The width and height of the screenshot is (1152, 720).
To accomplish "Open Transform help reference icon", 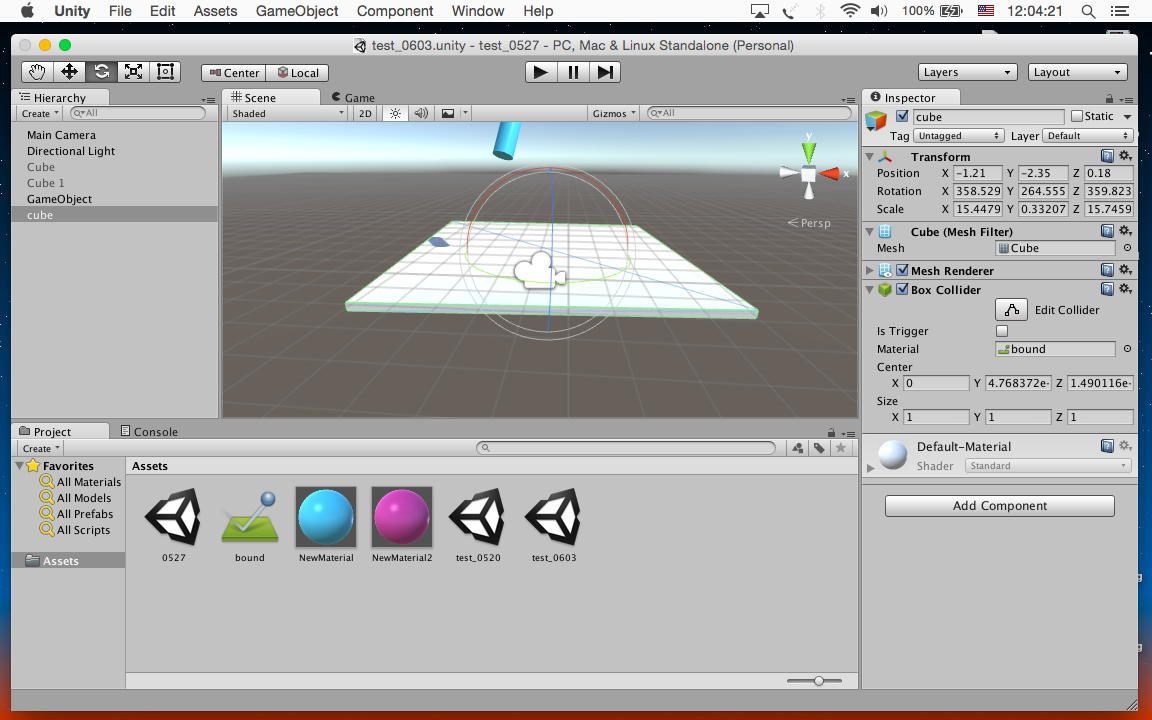I will [1107, 156].
